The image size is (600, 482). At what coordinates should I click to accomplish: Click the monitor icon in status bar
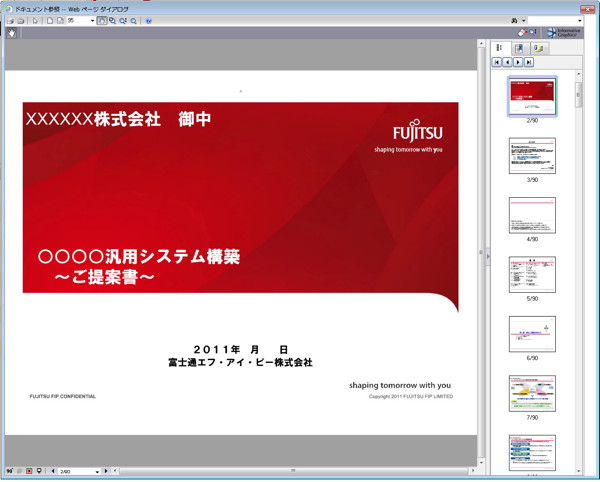[x=39, y=471]
